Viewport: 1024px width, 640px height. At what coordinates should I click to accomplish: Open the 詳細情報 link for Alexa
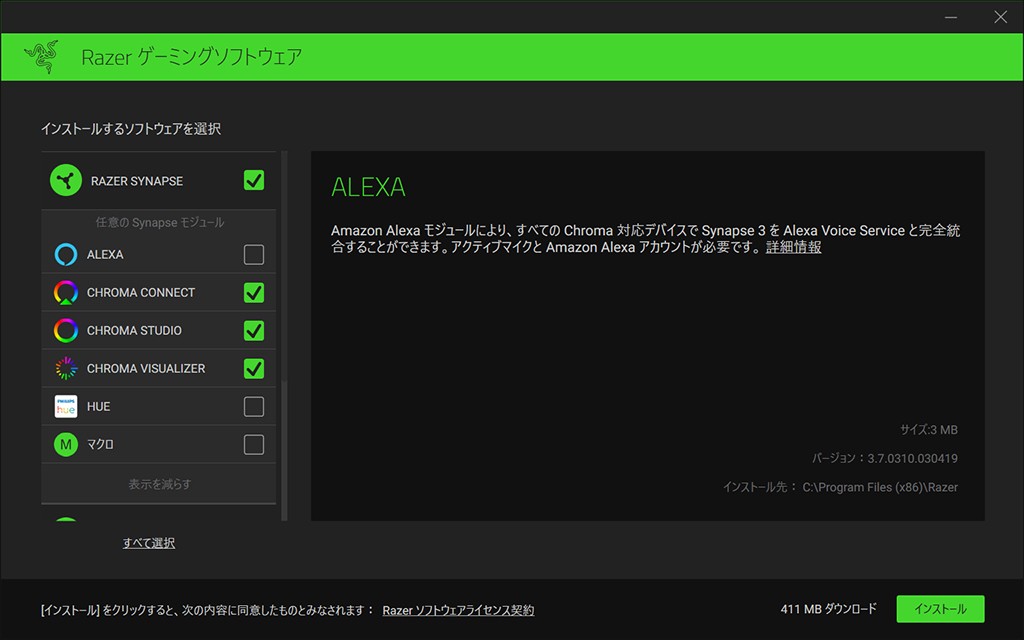793,247
